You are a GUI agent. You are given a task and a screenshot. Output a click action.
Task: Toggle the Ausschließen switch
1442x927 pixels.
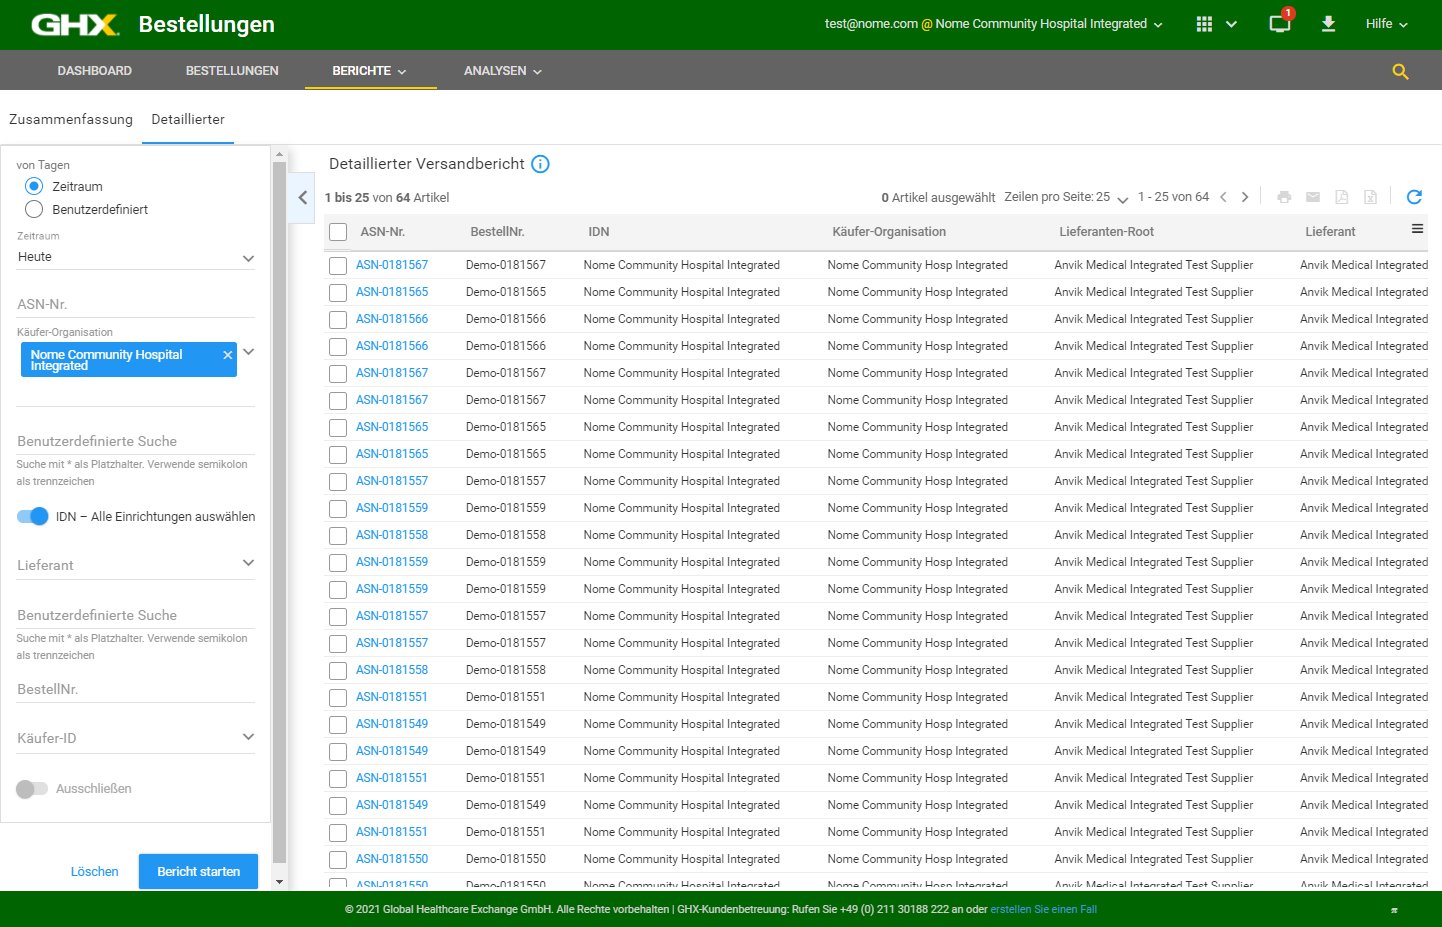[32, 789]
